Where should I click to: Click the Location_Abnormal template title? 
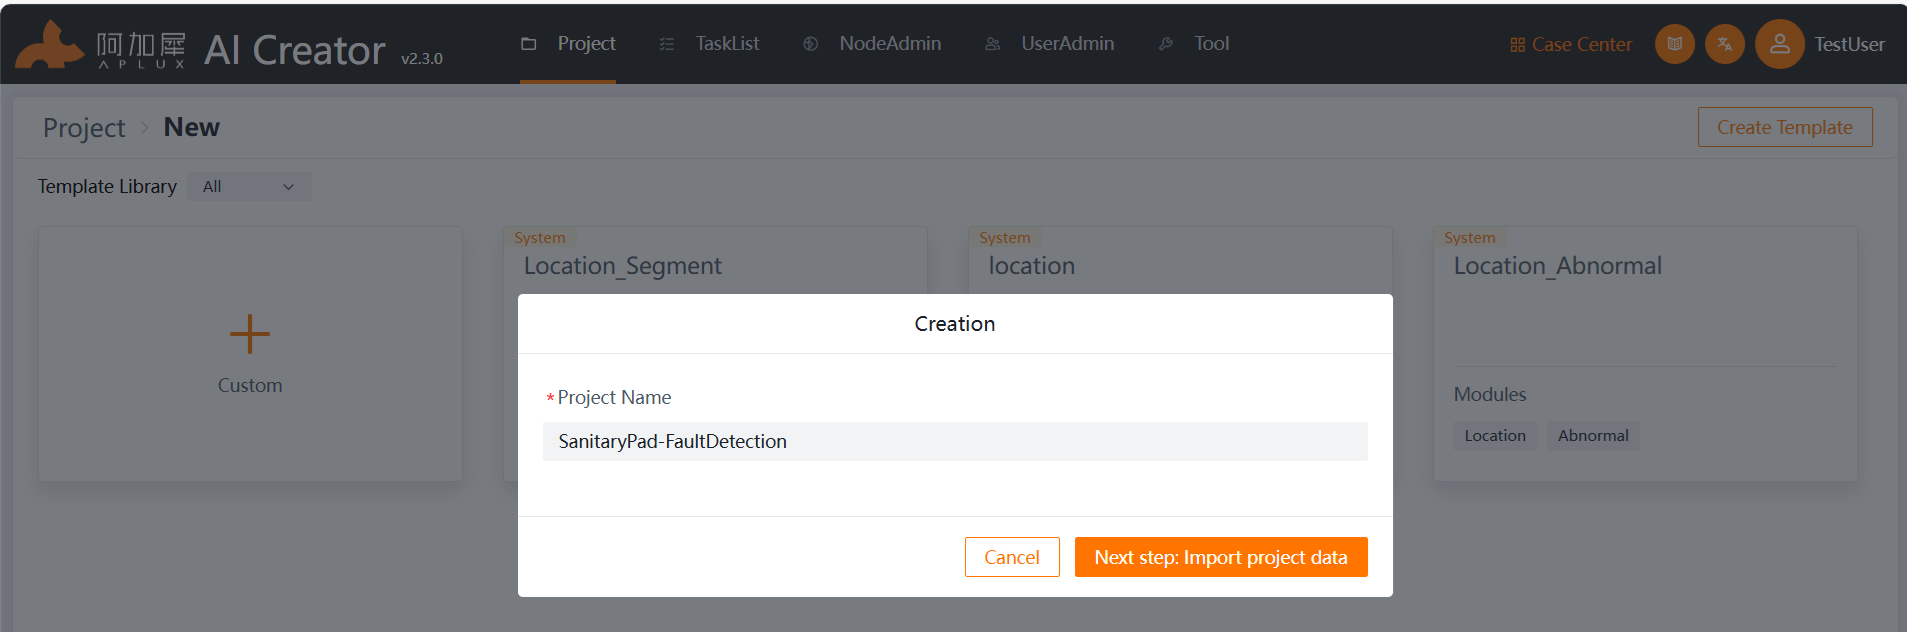[x=1557, y=266]
